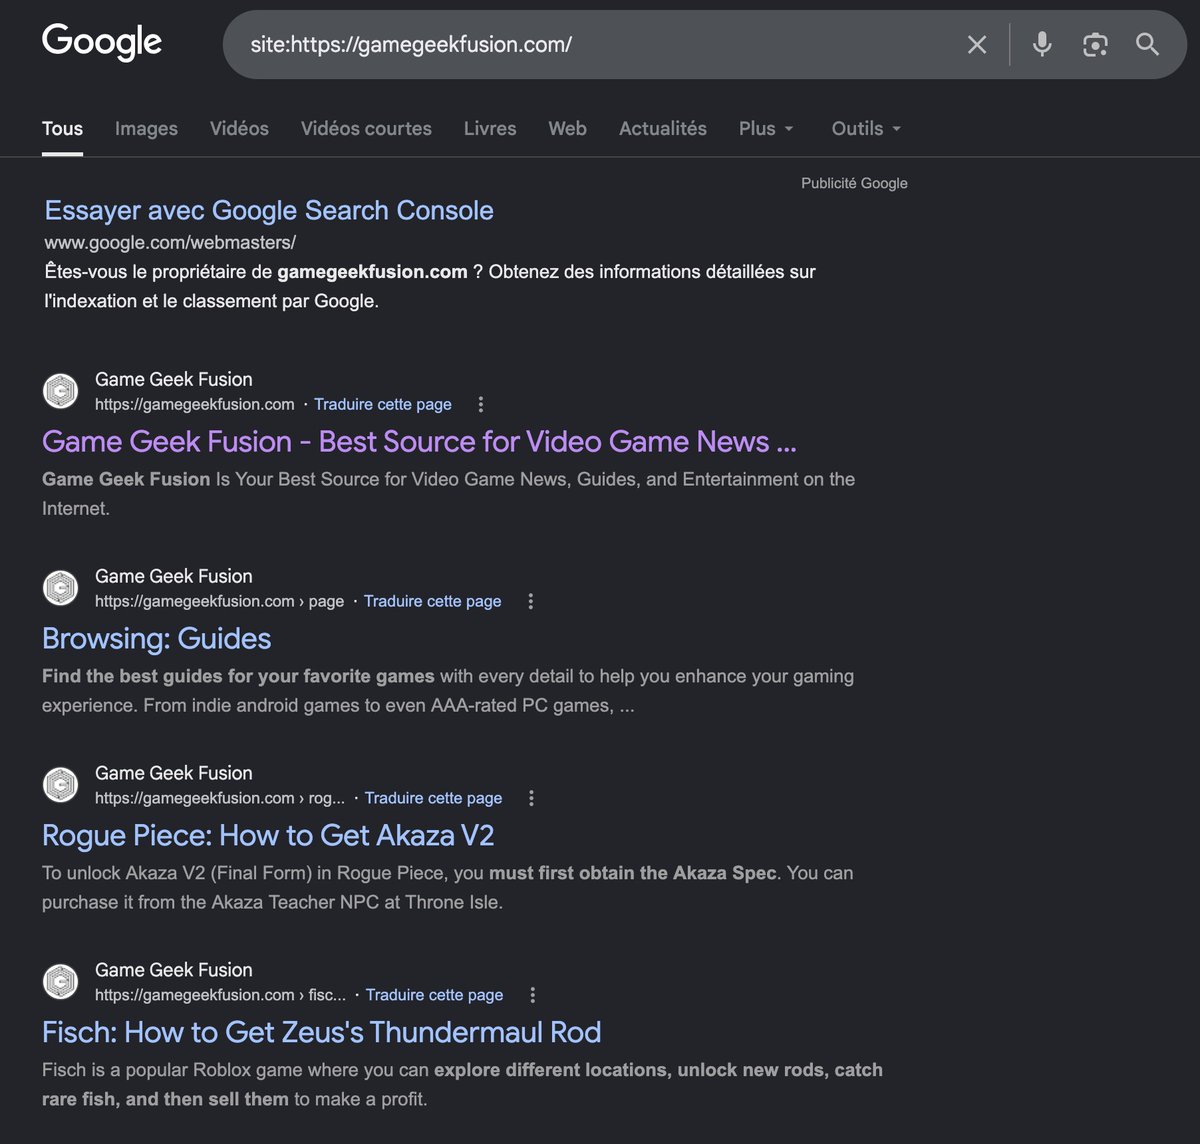Expand the Outils dropdown
This screenshot has width=1200, height=1144.
pos(866,128)
